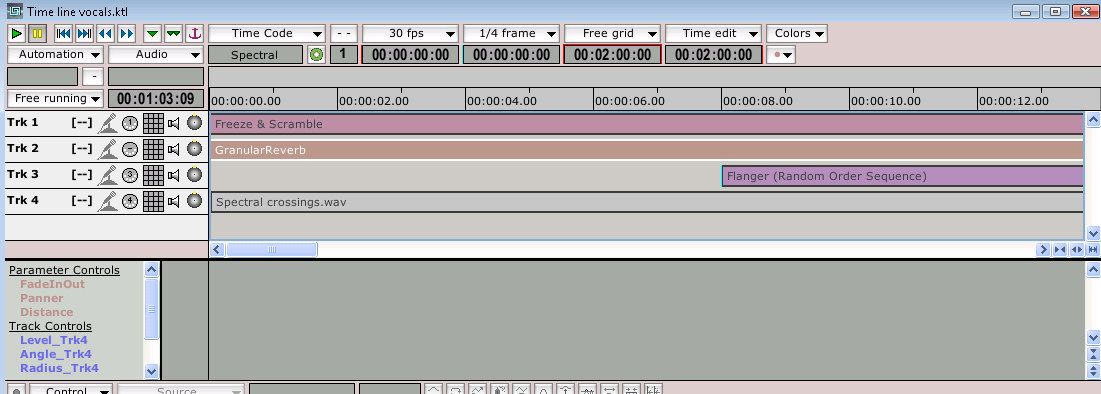Select the FadeInOut parameter control
This screenshot has height=394, width=1101.
click(x=53, y=284)
